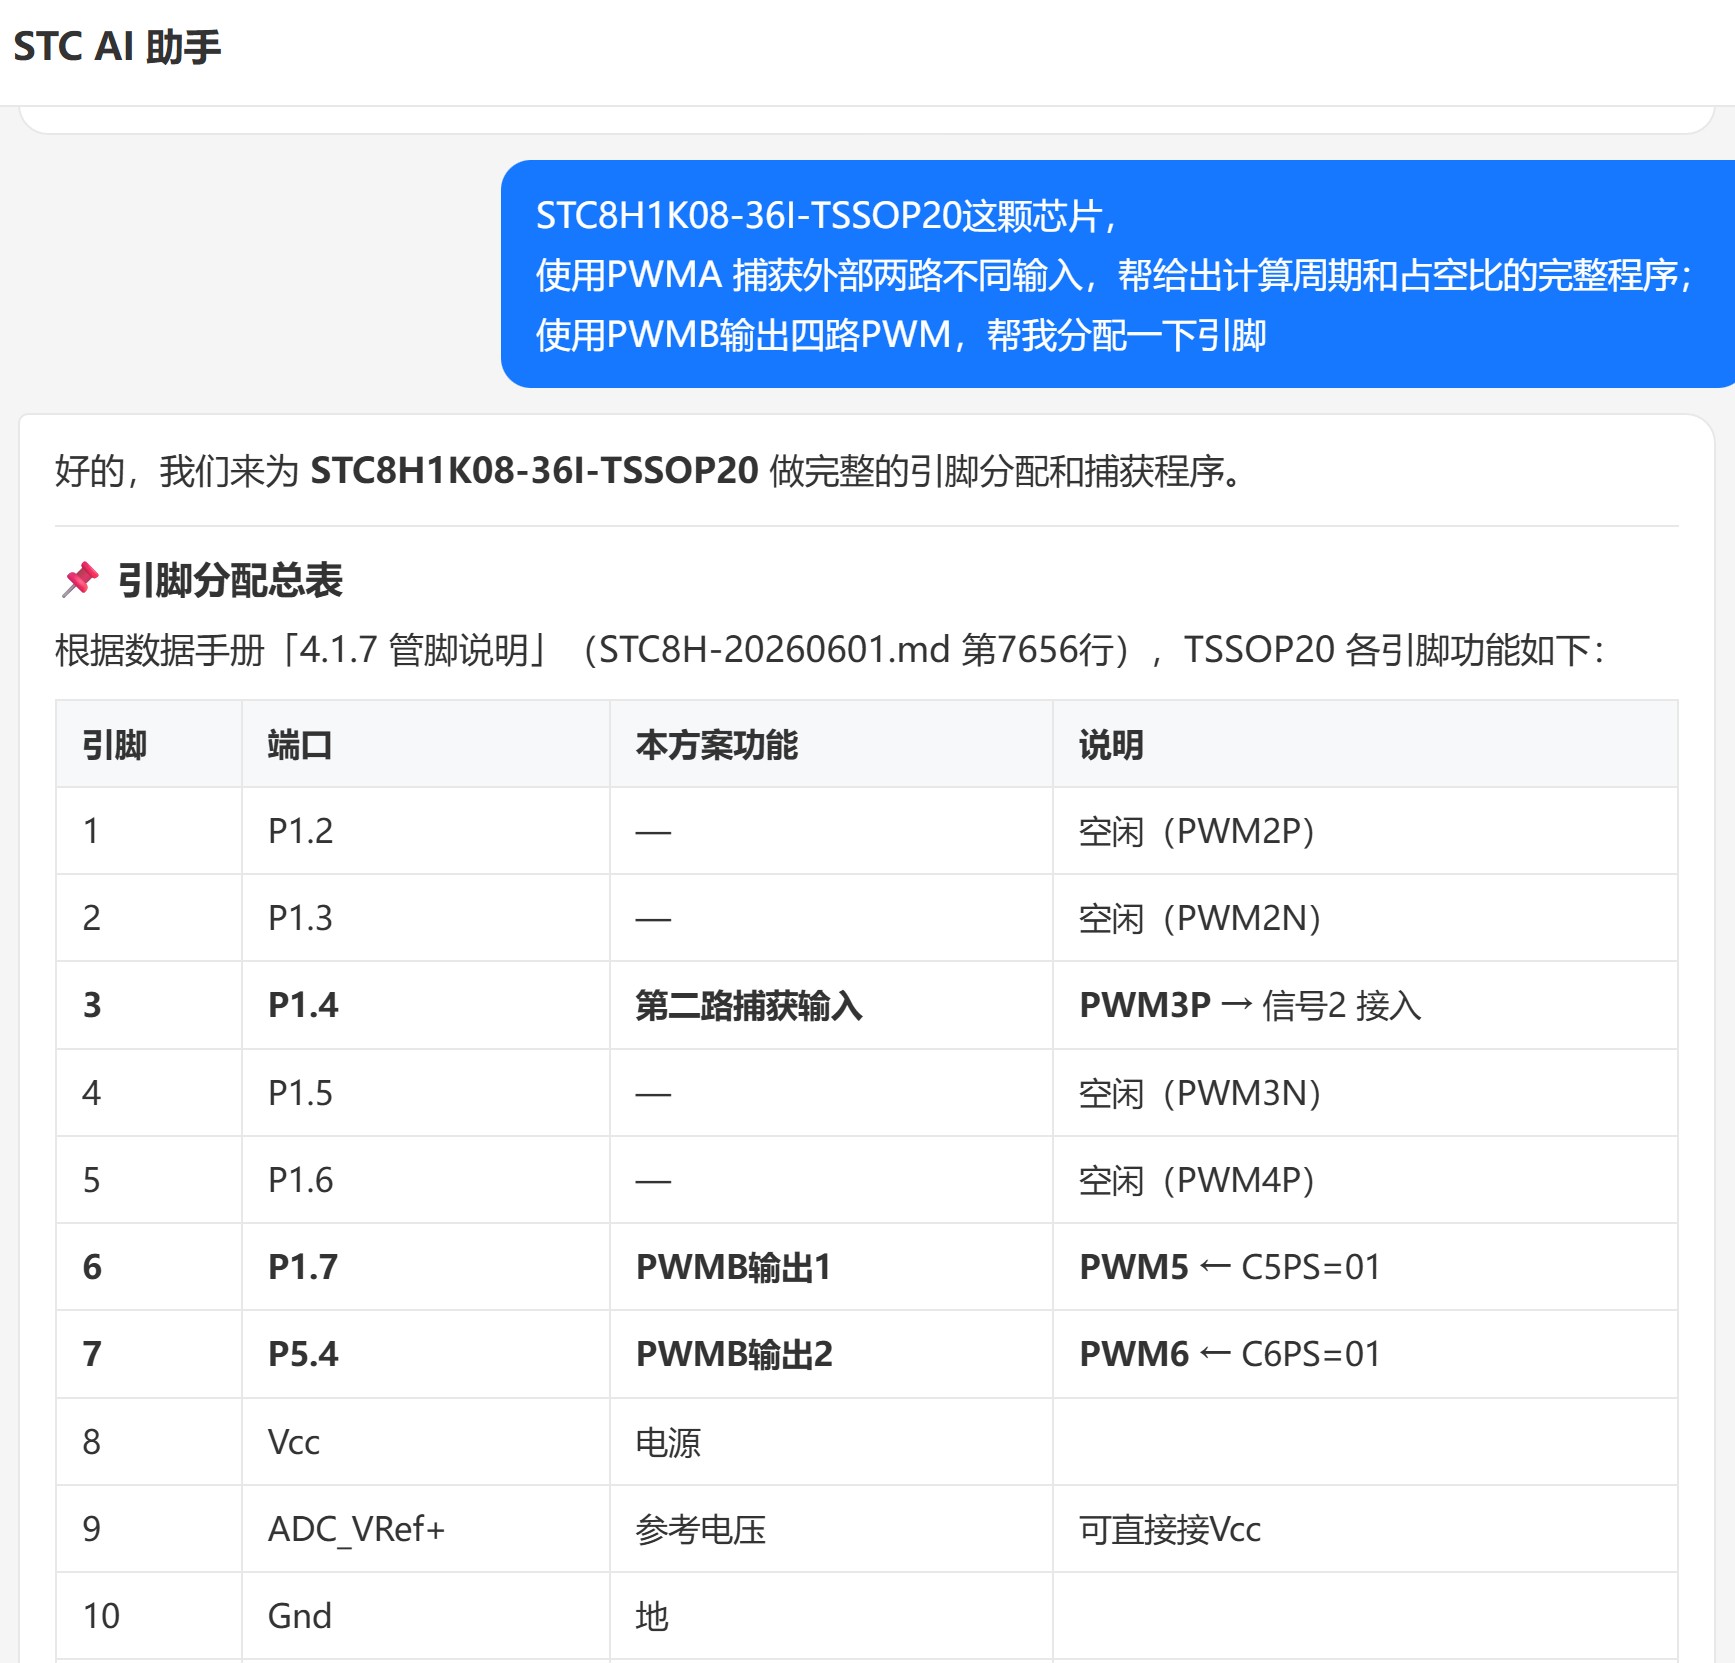Select the 电源 function cell
This screenshot has width=1735, height=1663.
tap(831, 1442)
